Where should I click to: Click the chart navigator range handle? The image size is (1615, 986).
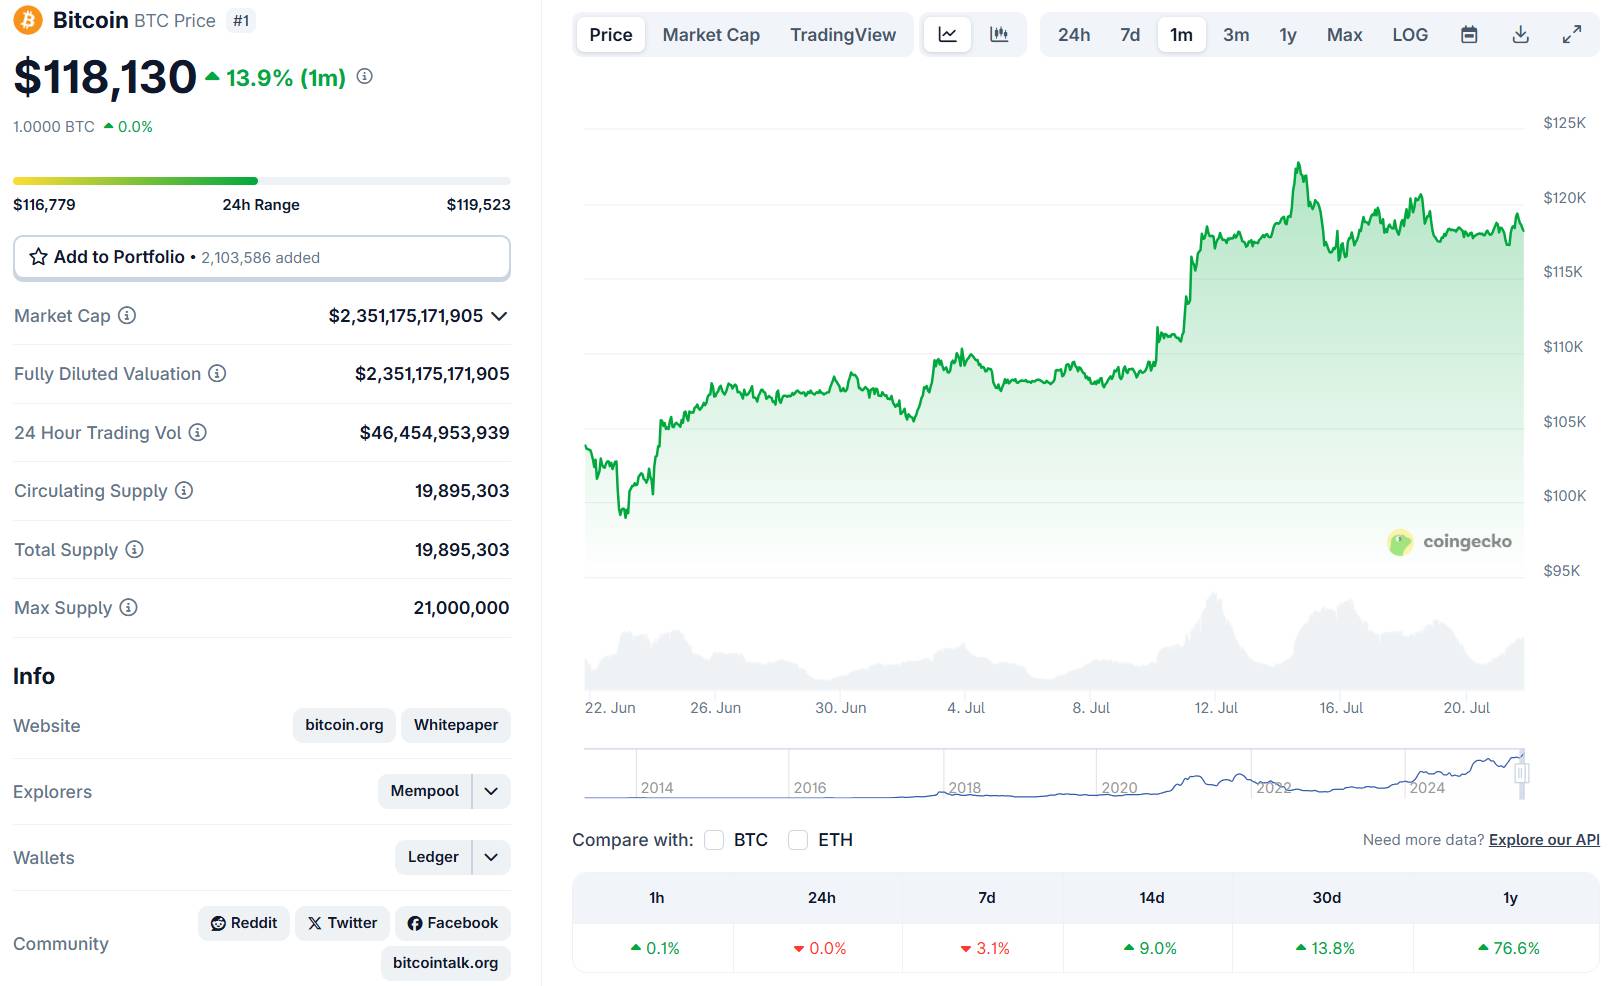(x=1521, y=773)
